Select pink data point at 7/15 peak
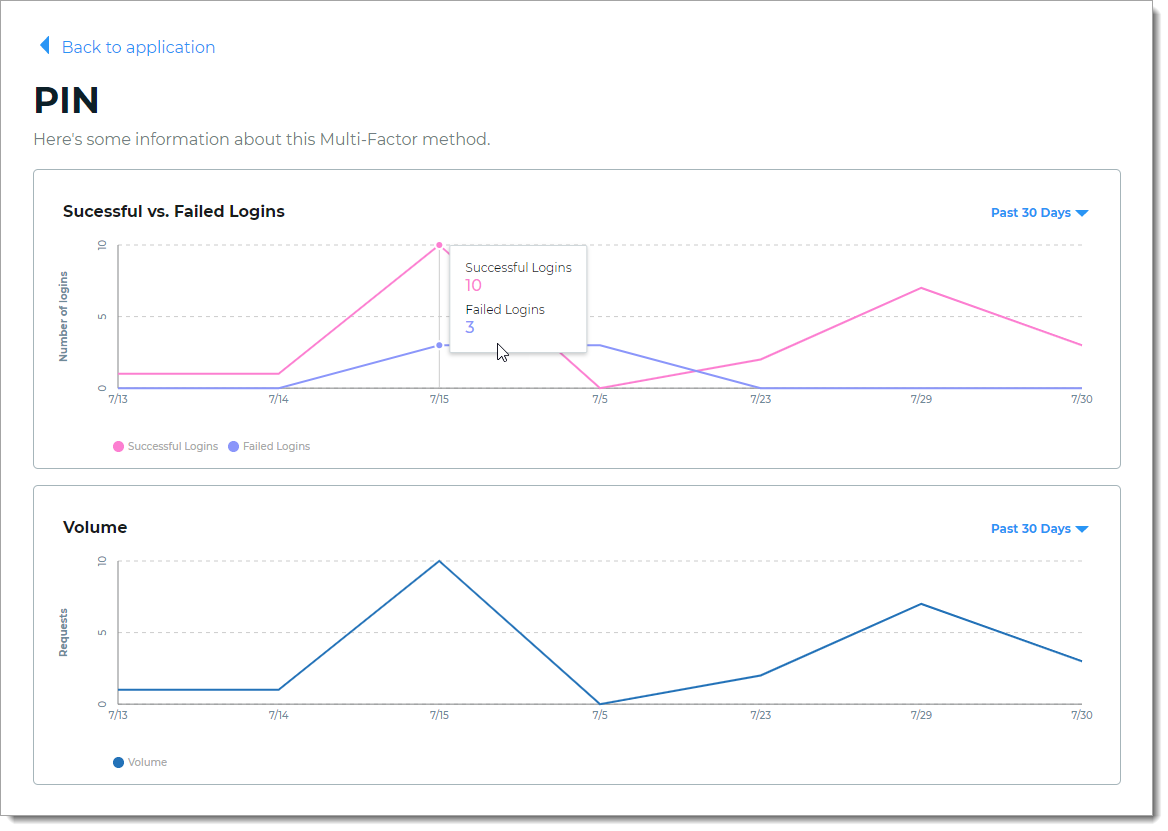Image resolution: width=1168 pixels, height=831 pixels. (x=439, y=245)
